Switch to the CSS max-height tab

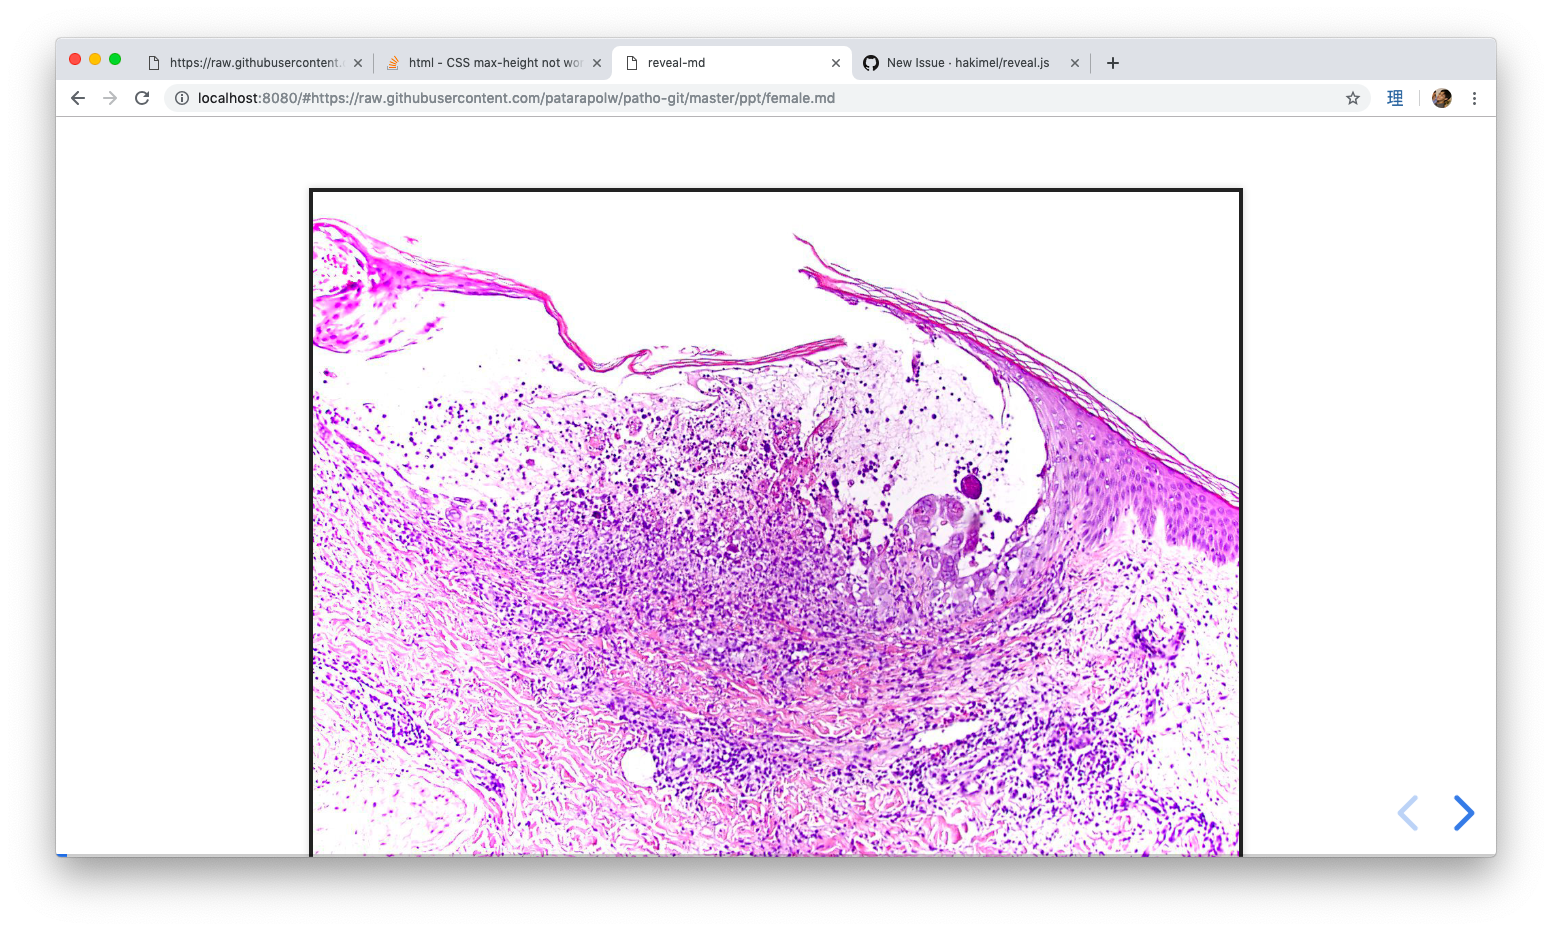494,63
